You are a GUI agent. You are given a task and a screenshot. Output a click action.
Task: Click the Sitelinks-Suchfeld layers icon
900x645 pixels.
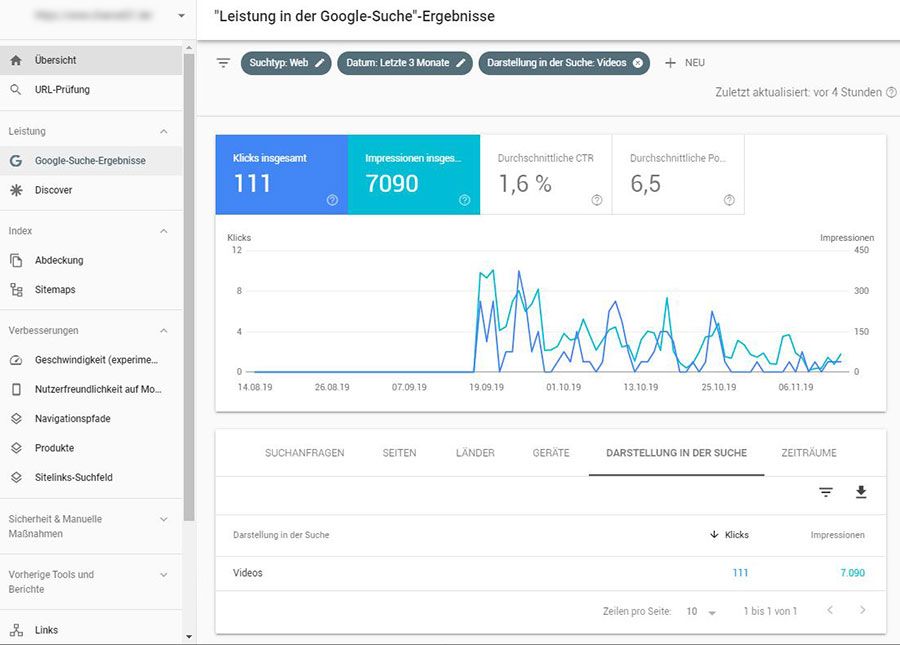point(16,477)
